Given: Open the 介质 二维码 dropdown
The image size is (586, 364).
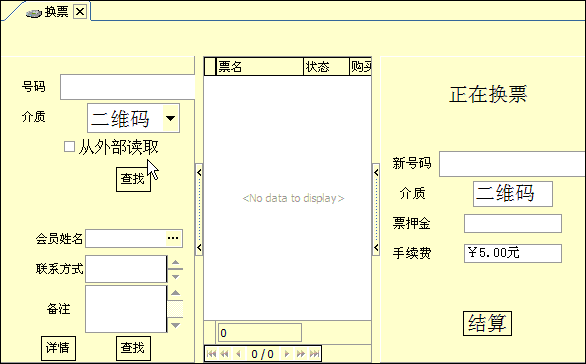Looking at the screenshot, I should pyautogui.click(x=171, y=118).
